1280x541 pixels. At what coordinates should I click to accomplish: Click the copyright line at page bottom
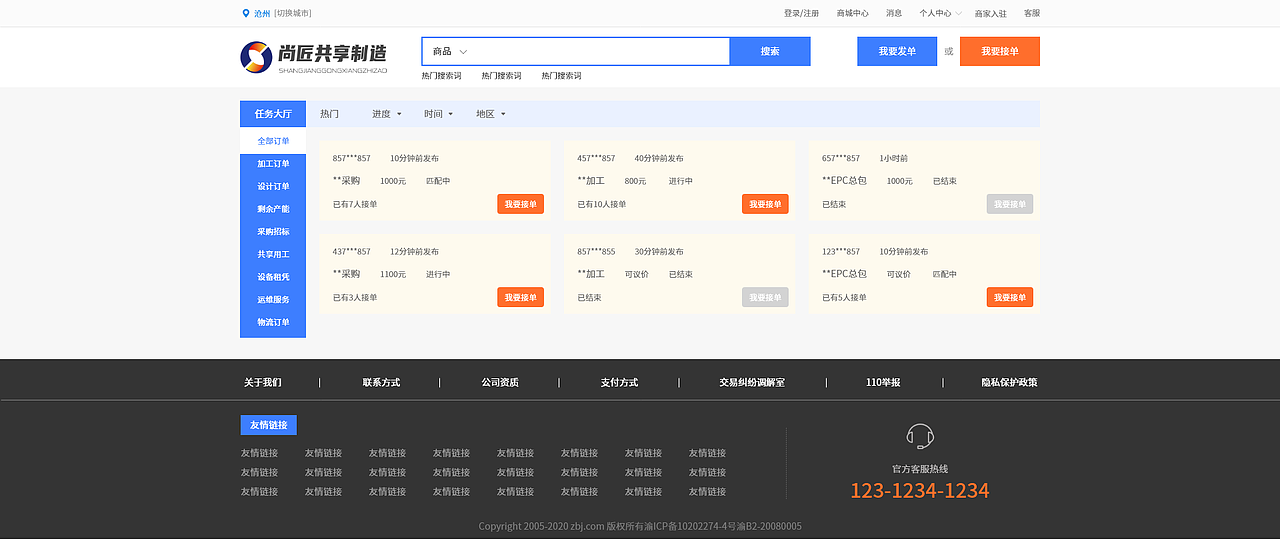pos(640,527)
